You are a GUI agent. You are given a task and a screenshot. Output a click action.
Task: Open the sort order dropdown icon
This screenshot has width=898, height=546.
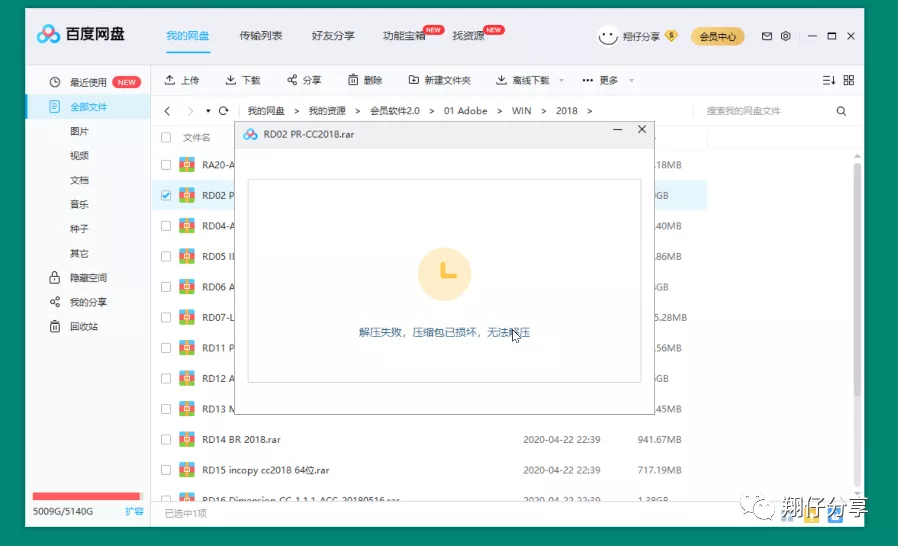[x=828, y=80]
